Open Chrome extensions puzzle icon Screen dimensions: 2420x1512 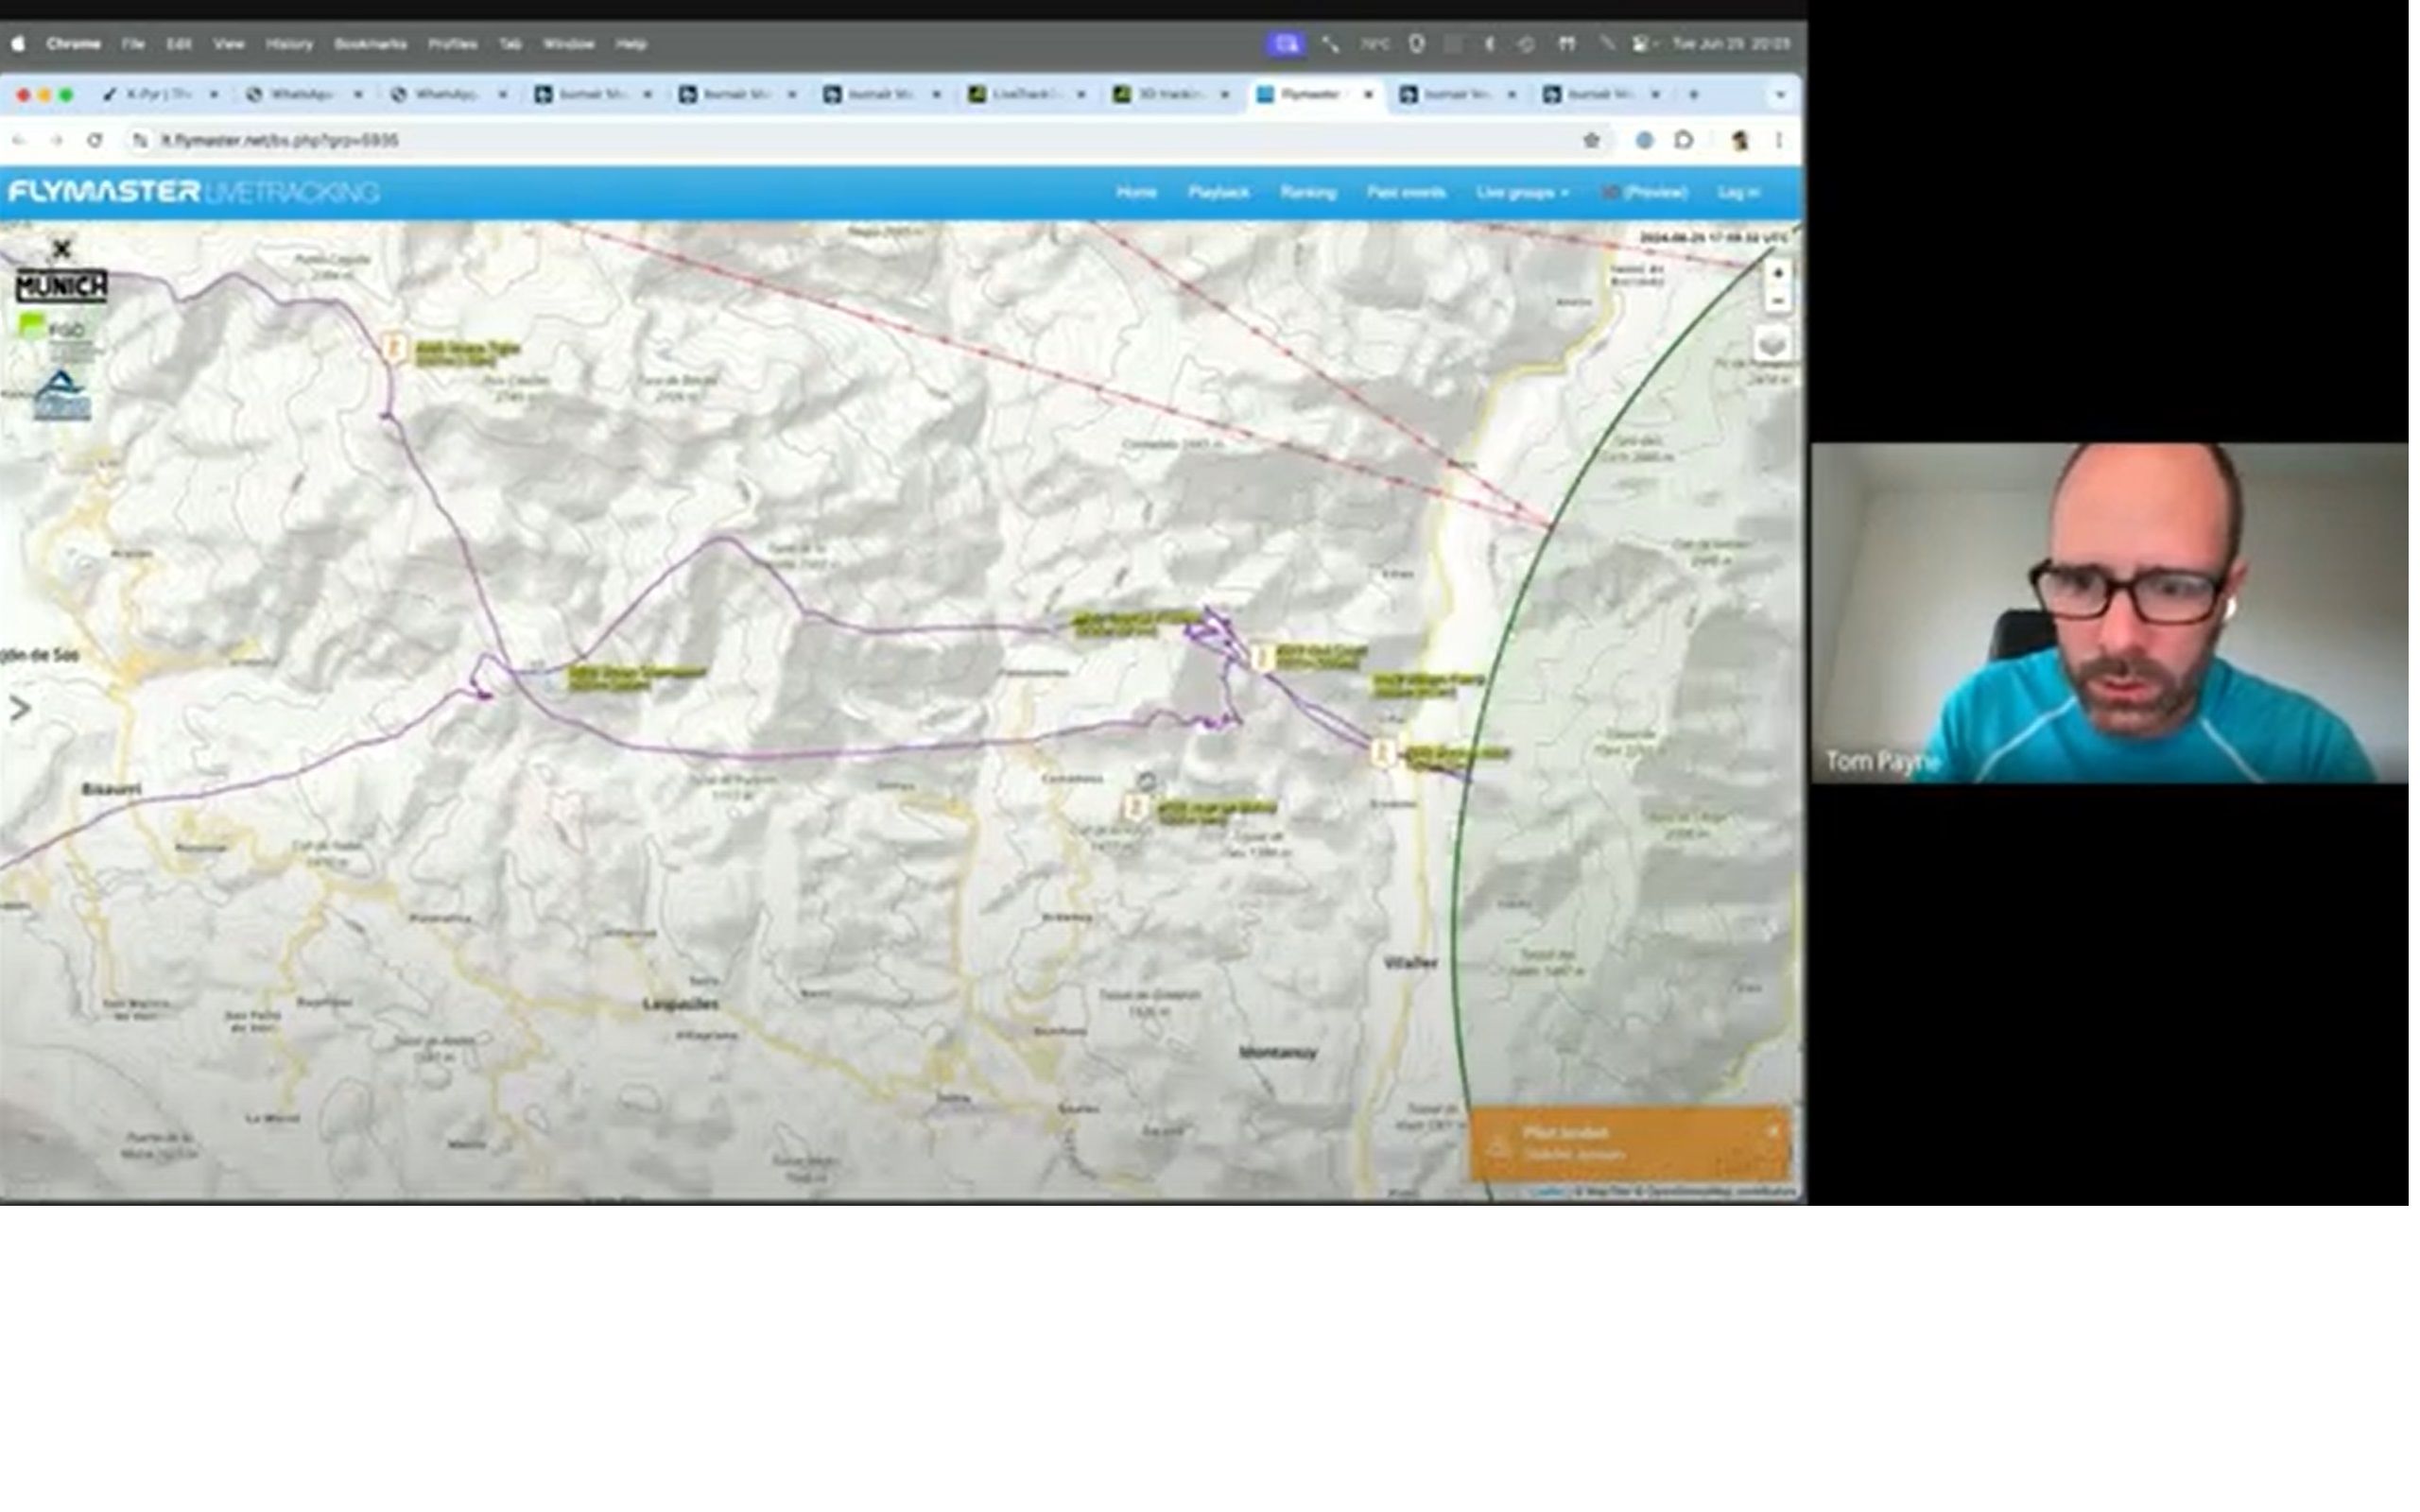[1684, 140]
